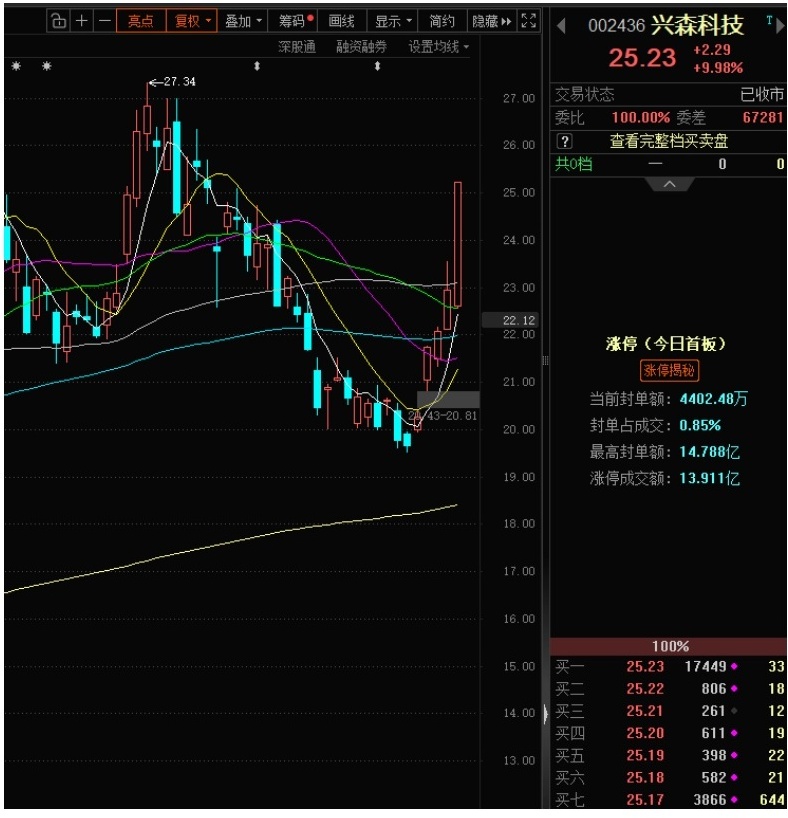Click the 涨停揭秘 button
The width and height of the screenshot is (788, 818).
[669, 370]
